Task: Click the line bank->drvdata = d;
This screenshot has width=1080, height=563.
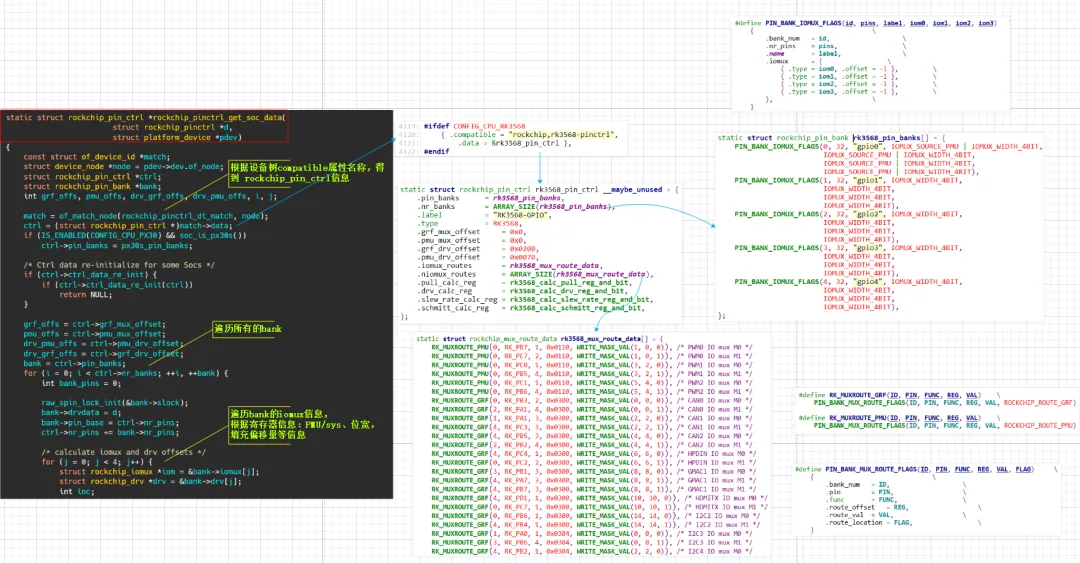Action: click(x=81, y=412)
